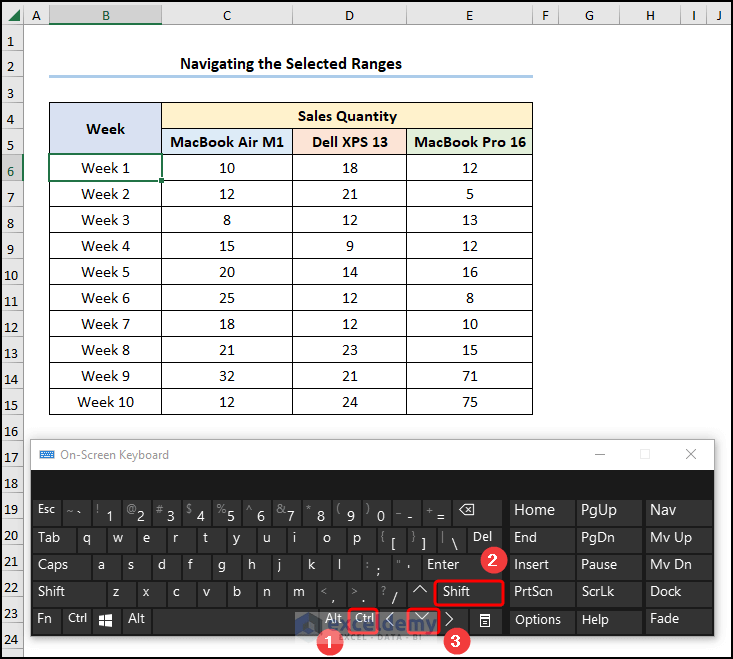733x659 pixels.
Task: Click the PrtScn key
Action: [x=542, y=592]
